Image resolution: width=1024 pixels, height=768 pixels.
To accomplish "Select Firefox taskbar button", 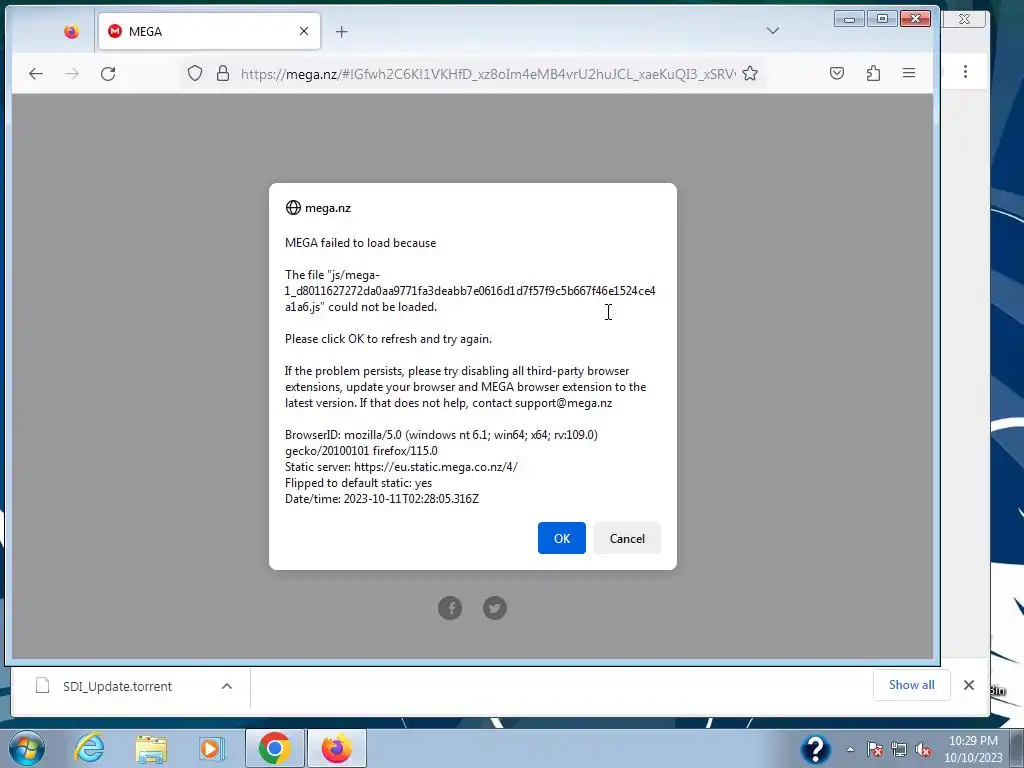I will [336, 748].
